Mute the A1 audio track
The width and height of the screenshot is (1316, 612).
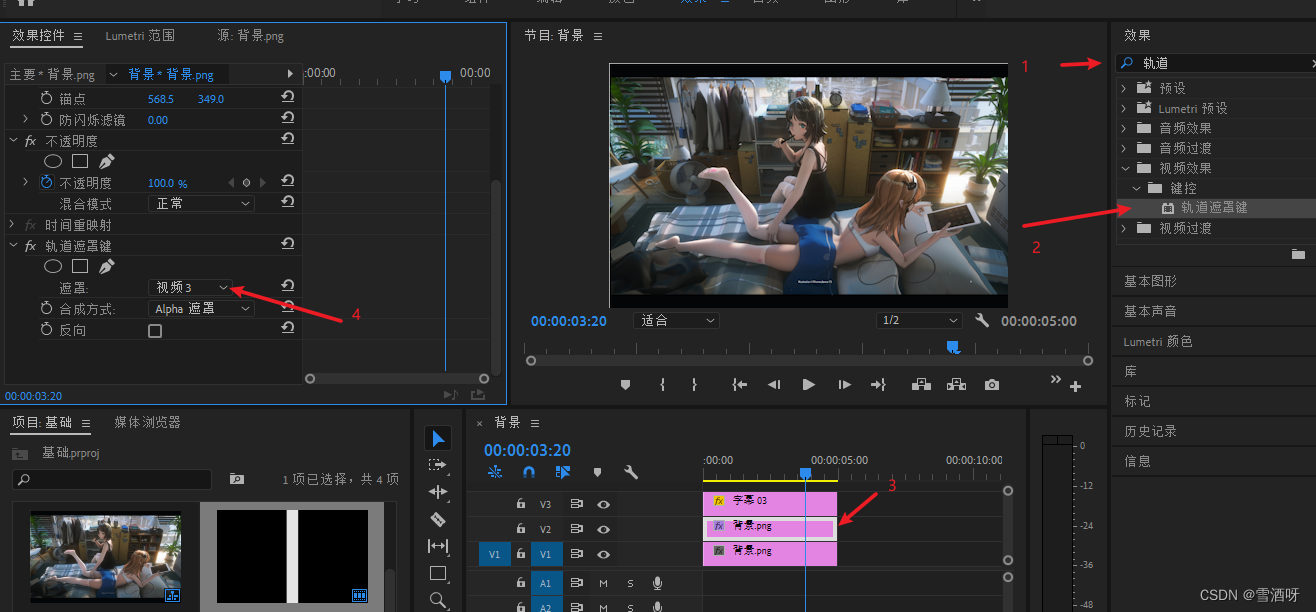click(x=603, y=583)
